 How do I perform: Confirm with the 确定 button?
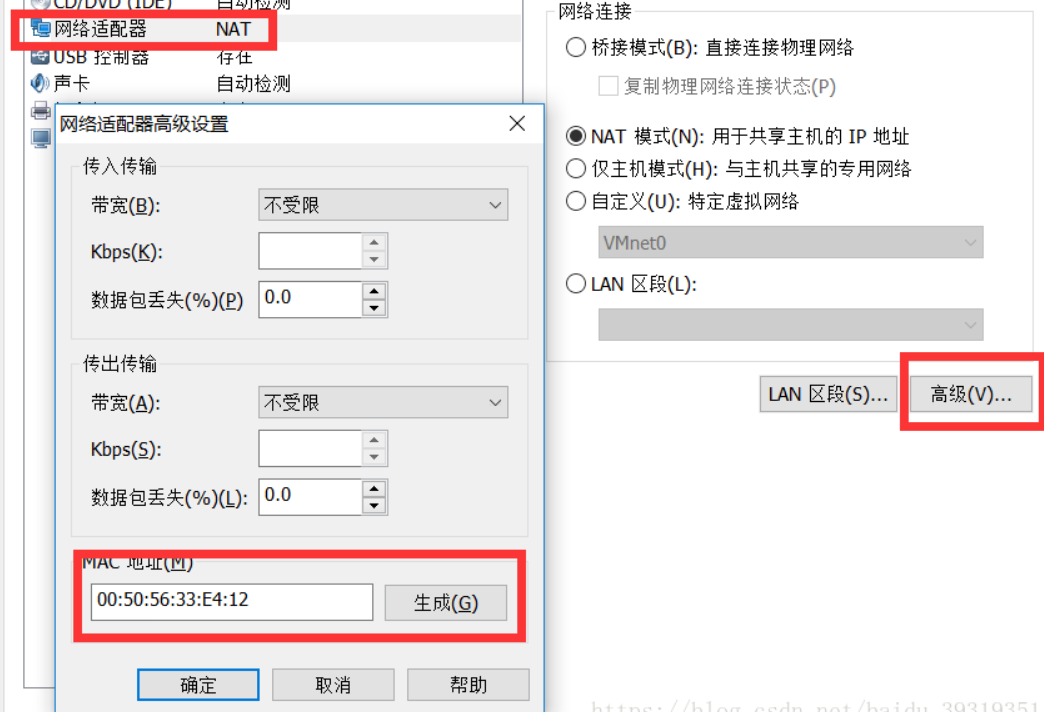coord(198,685)
